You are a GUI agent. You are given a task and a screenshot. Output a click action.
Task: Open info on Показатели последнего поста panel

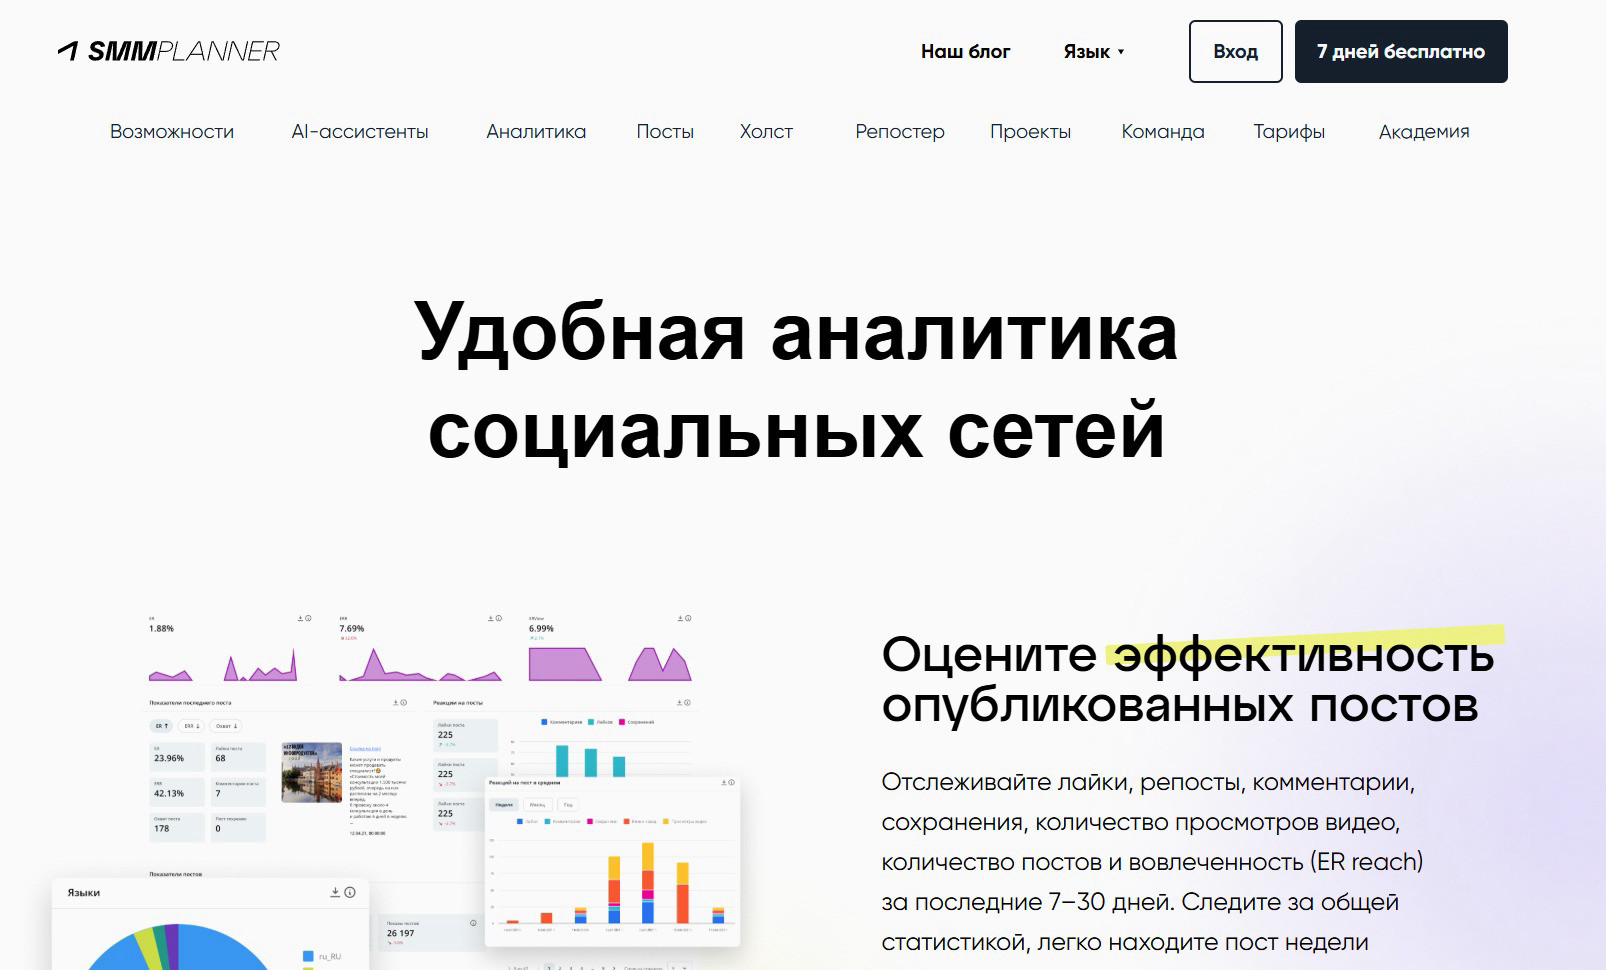coord(402,702)
